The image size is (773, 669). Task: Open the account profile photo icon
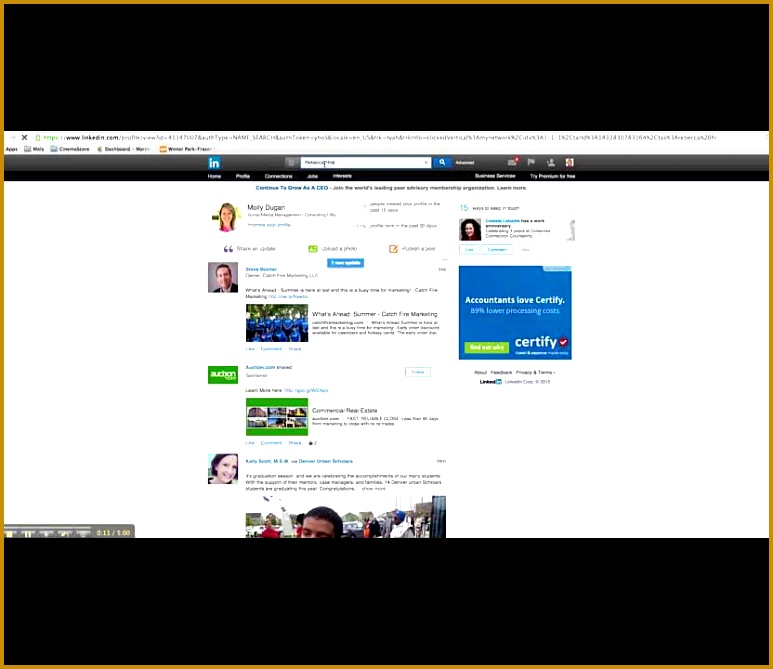[569, 162]
